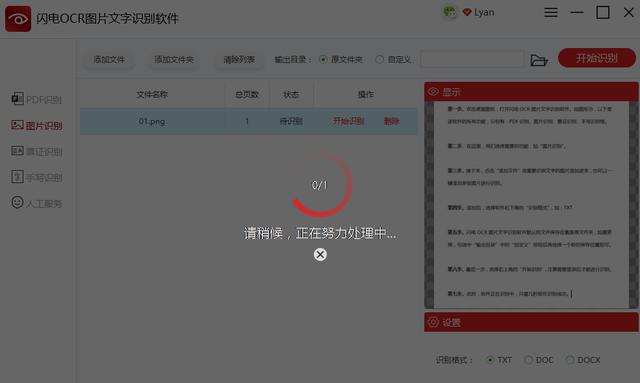Image resolution: width=640 pixels, height=383 pixels.
Task: Click the 总页数 column header
Action: click(x=247, y=95)
